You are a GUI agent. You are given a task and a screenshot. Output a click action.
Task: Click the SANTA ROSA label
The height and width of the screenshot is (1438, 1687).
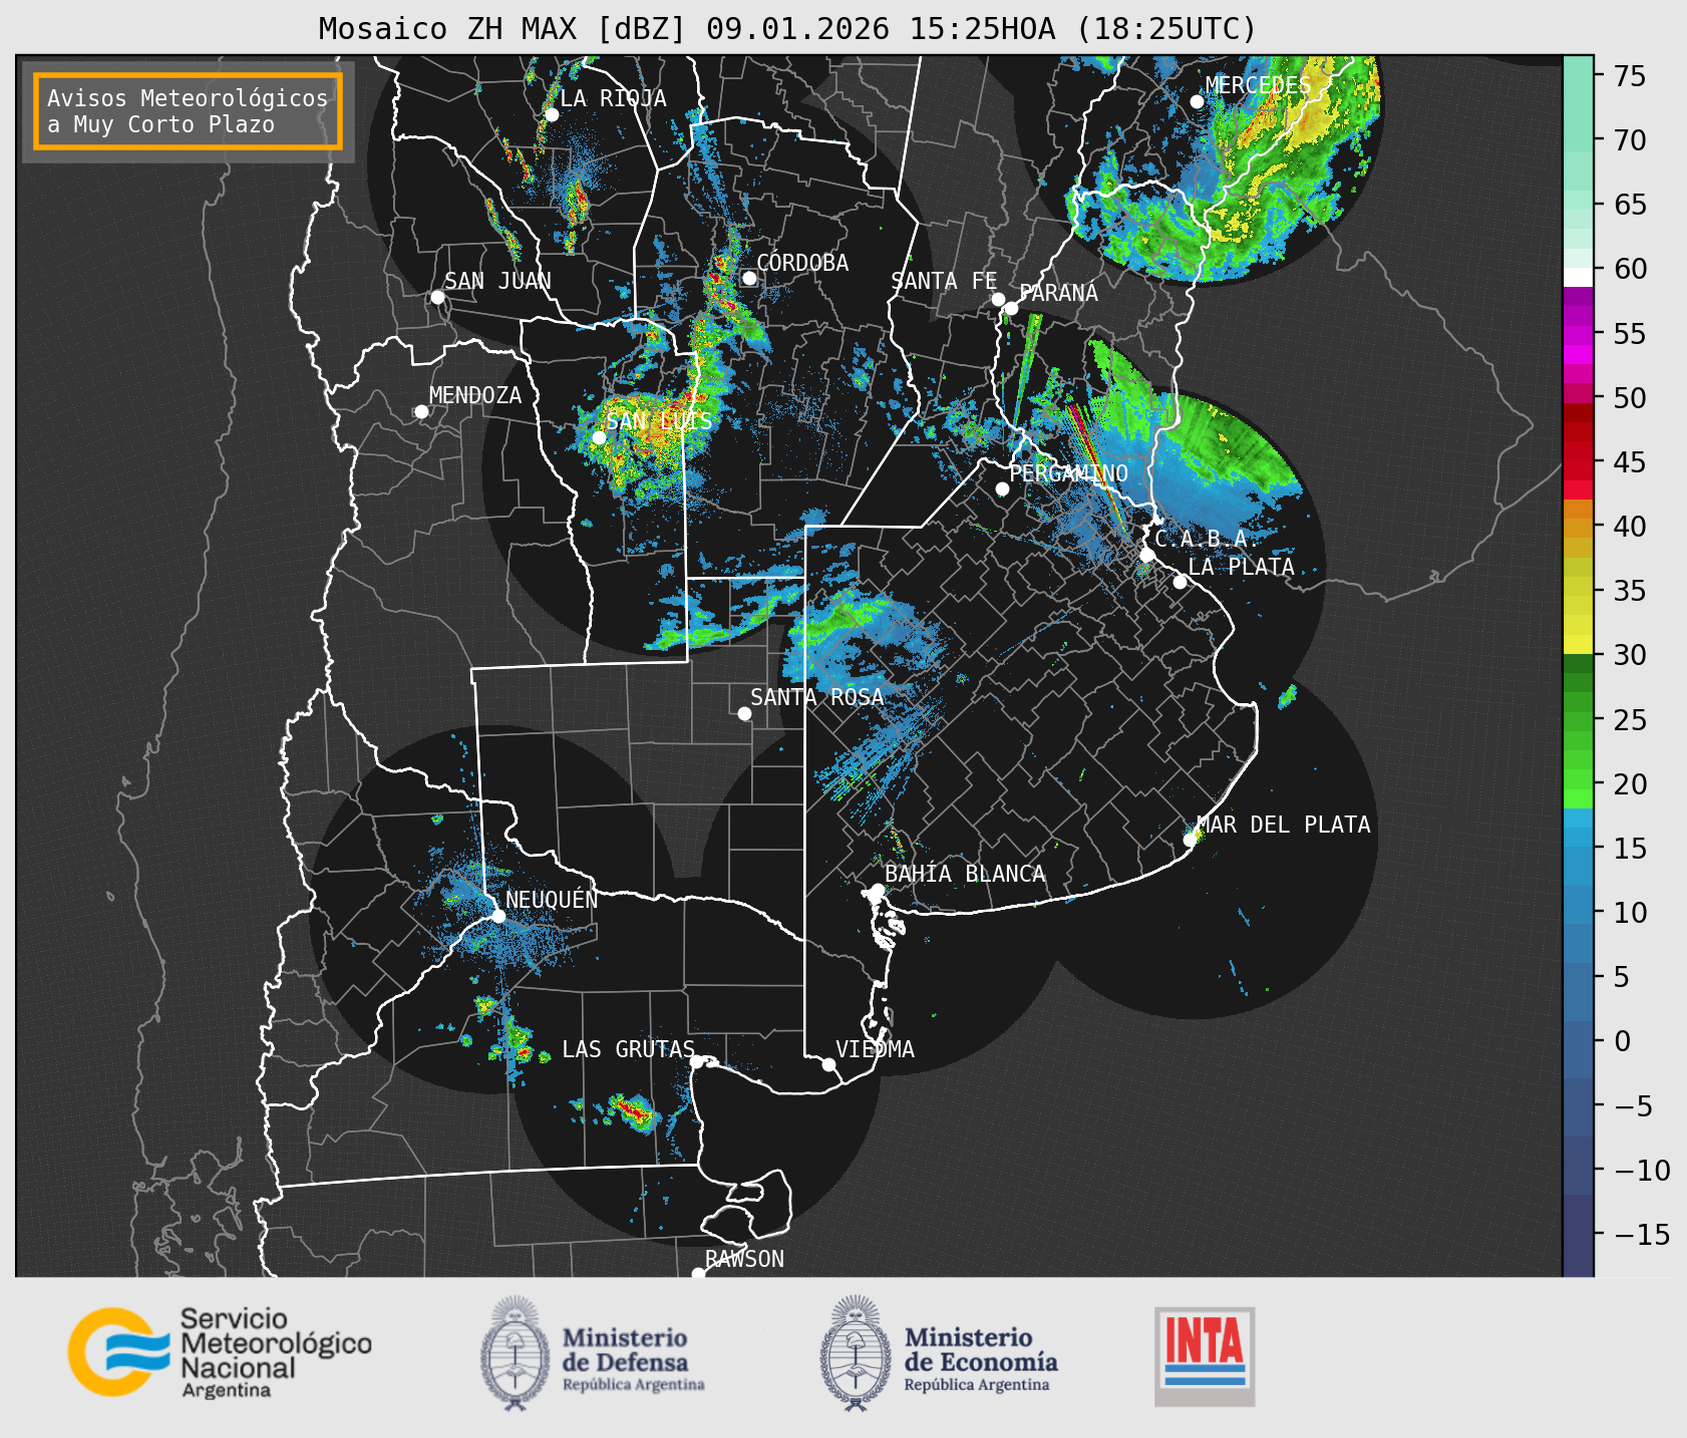point(817,697)
